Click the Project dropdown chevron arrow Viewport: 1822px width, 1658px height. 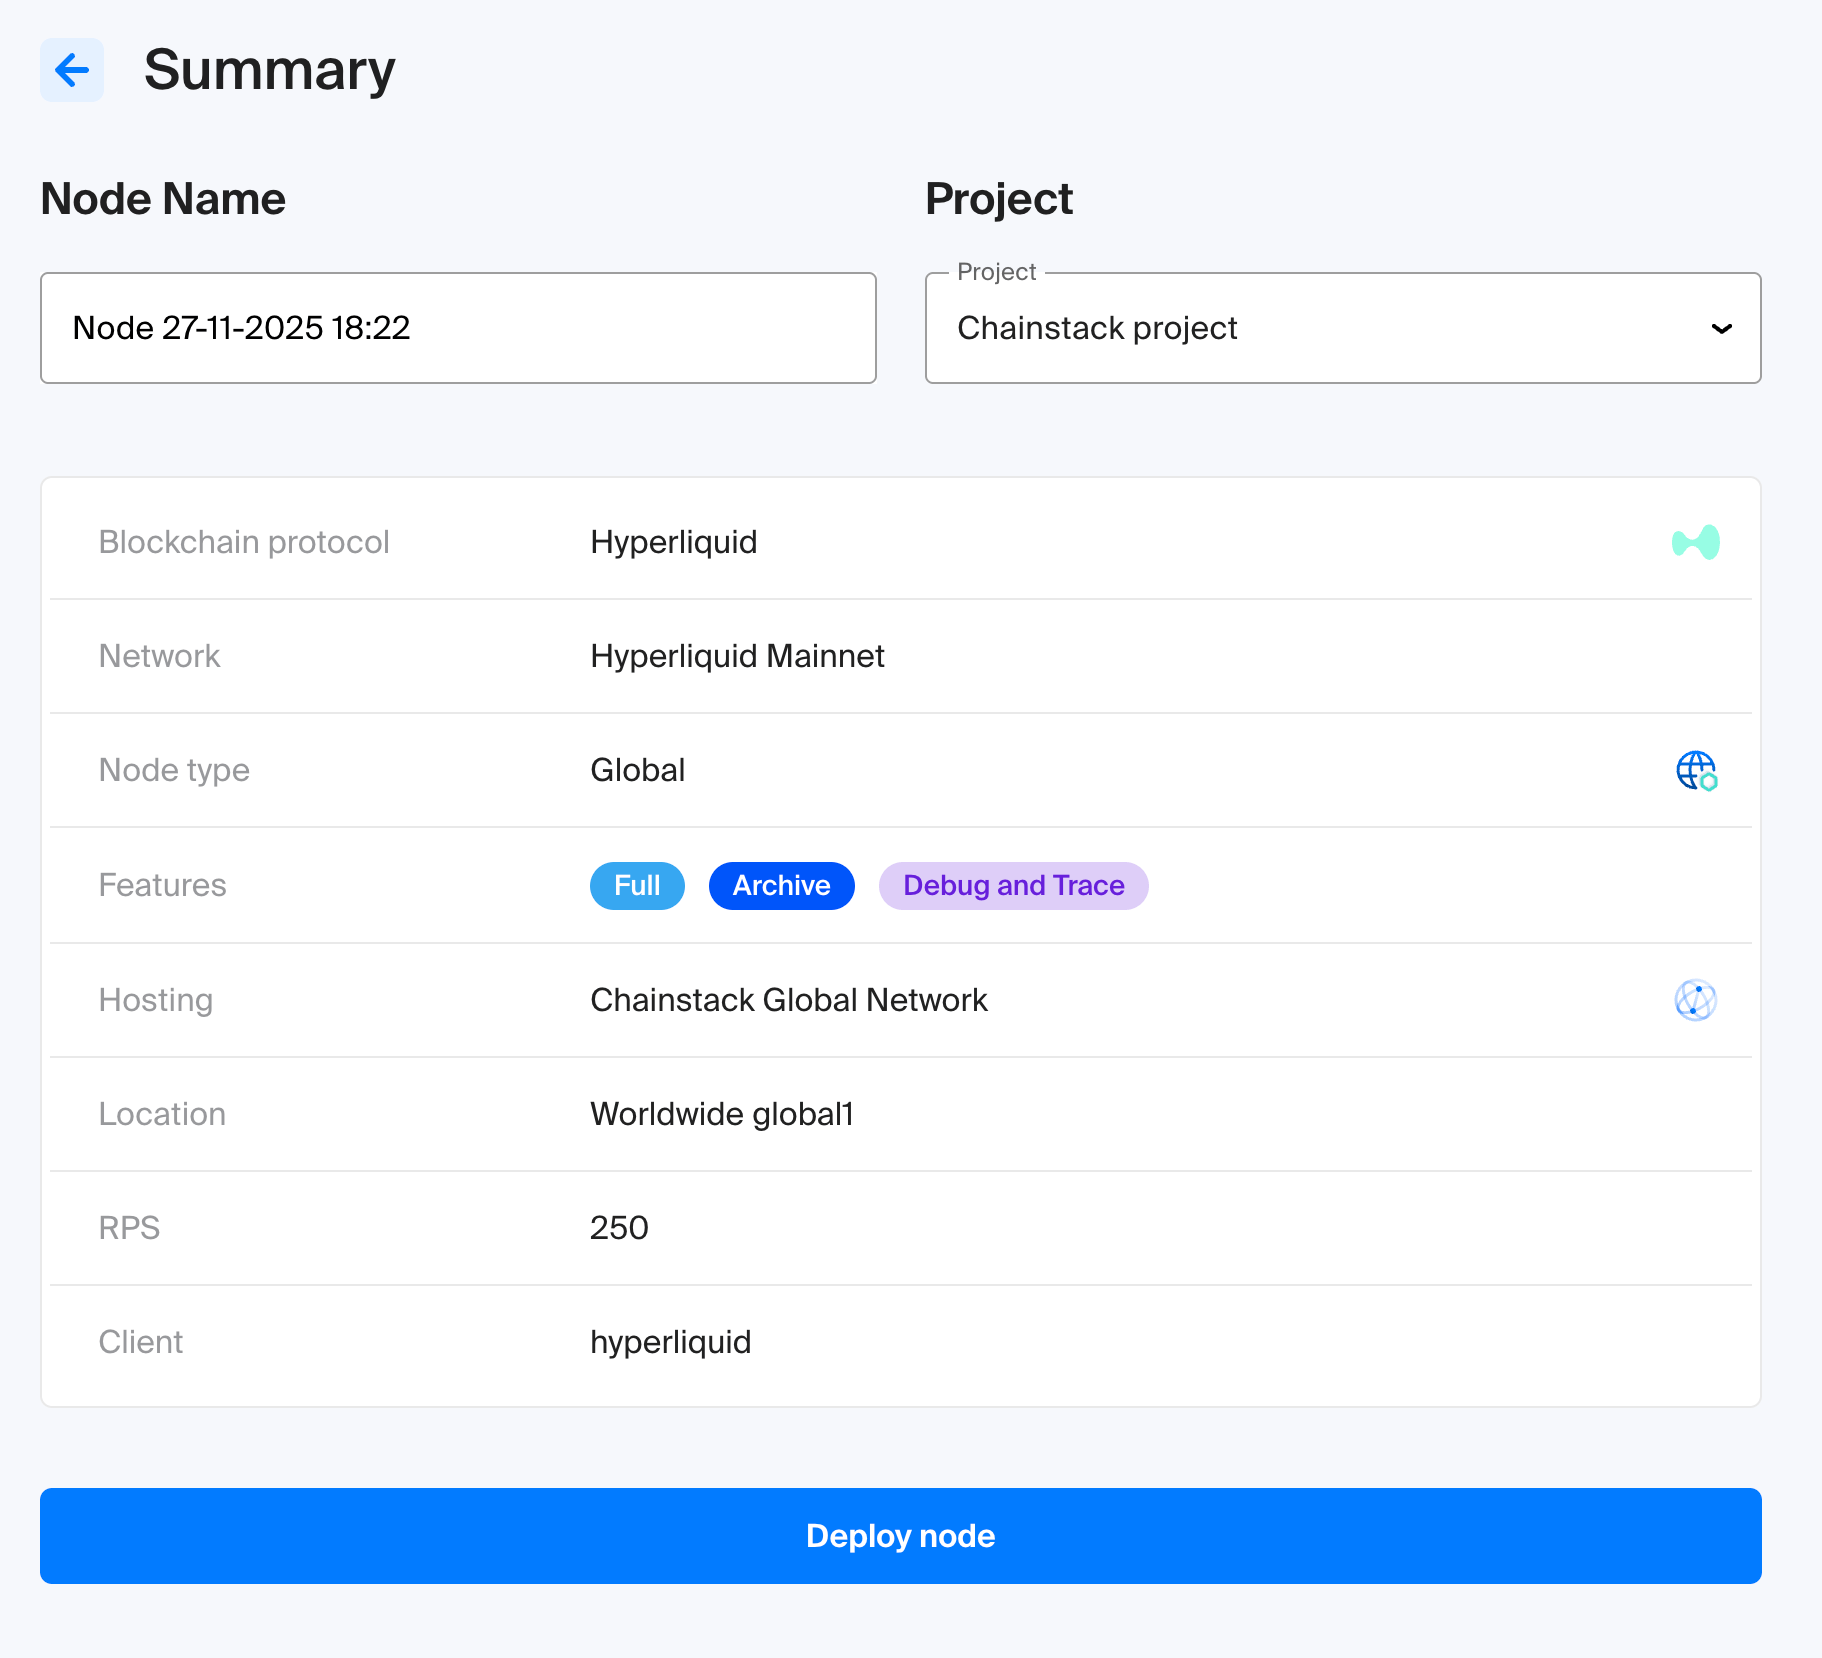coord(1721,328)
